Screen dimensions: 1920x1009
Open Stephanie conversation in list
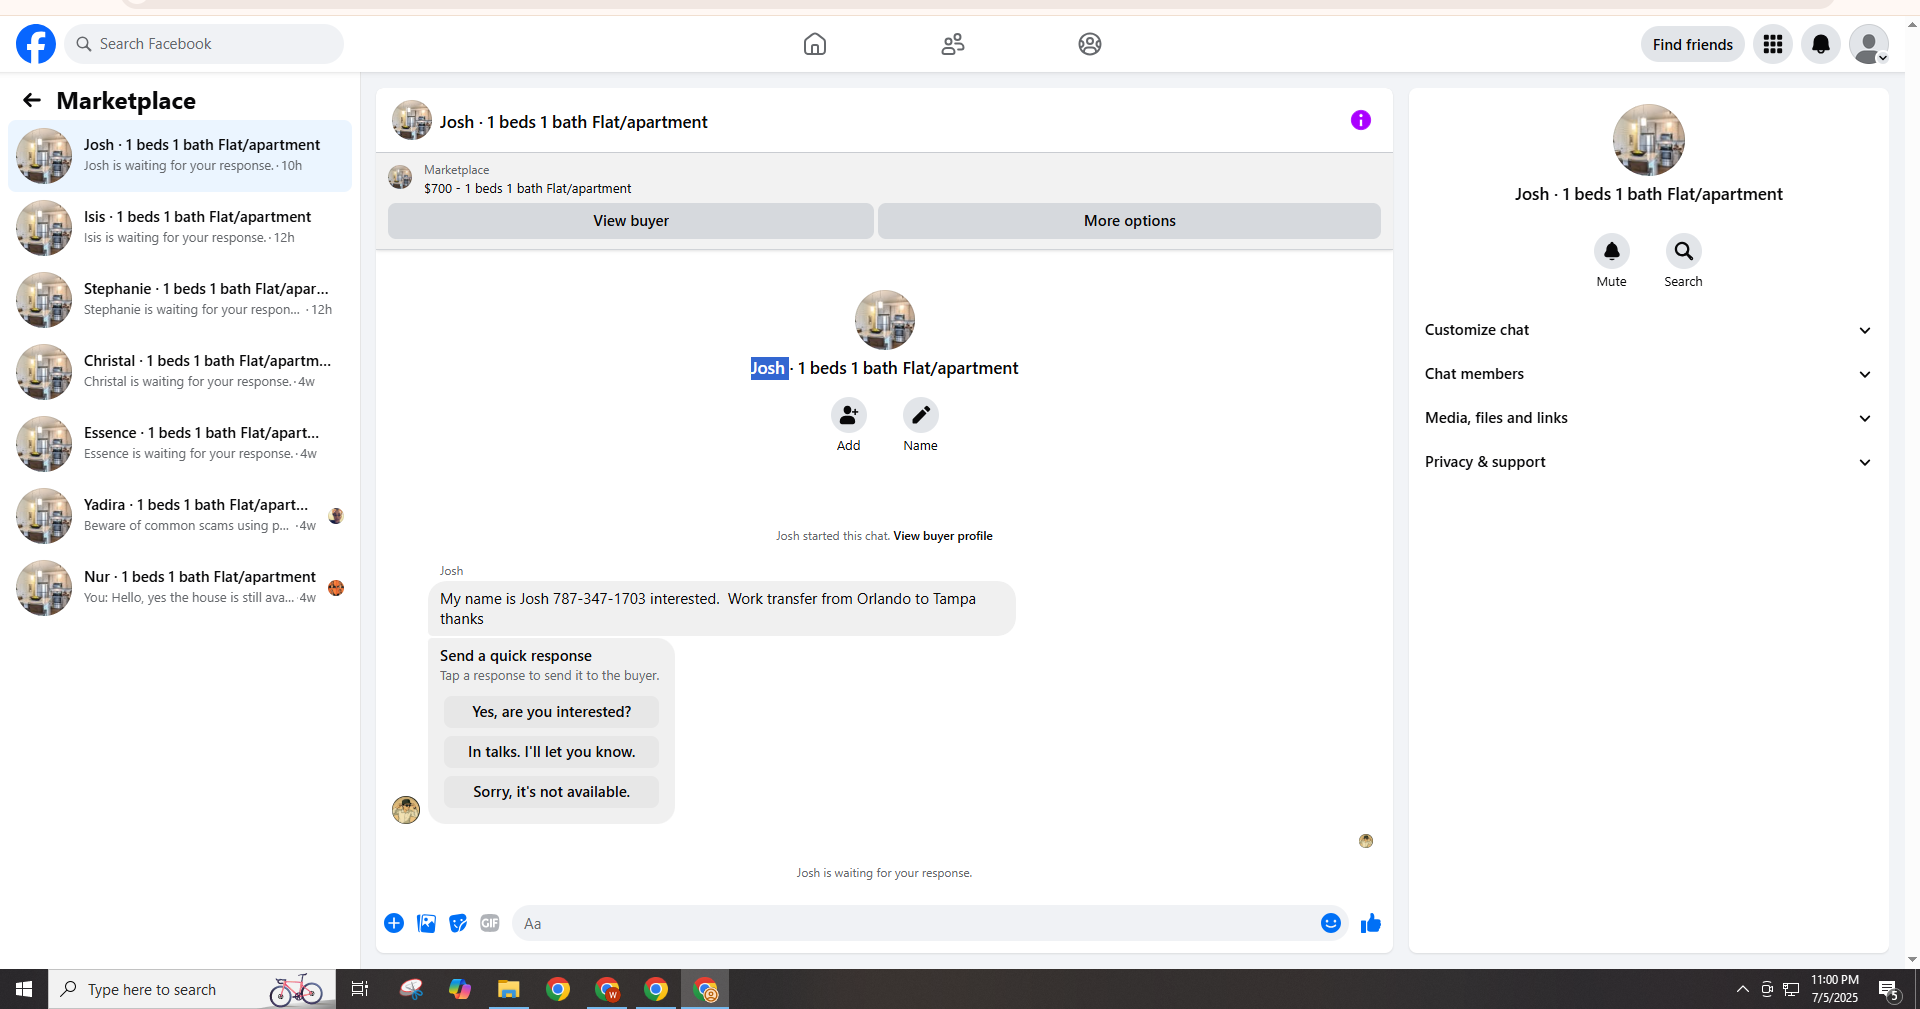[180, 300]
